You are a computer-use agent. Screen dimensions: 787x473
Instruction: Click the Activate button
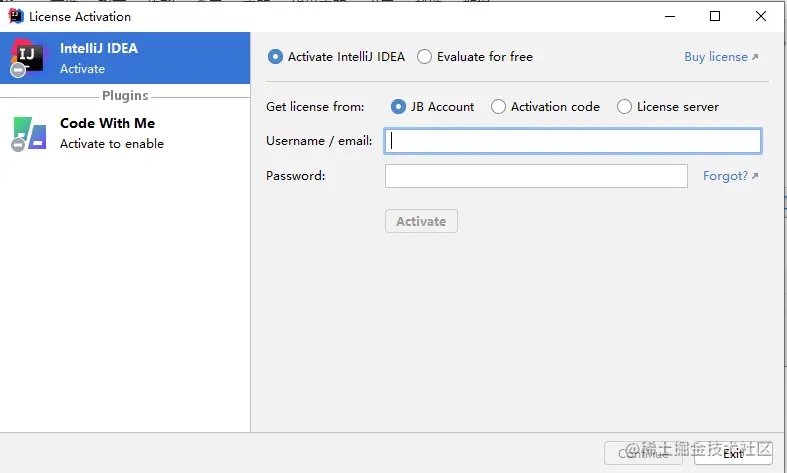[421, 221]
